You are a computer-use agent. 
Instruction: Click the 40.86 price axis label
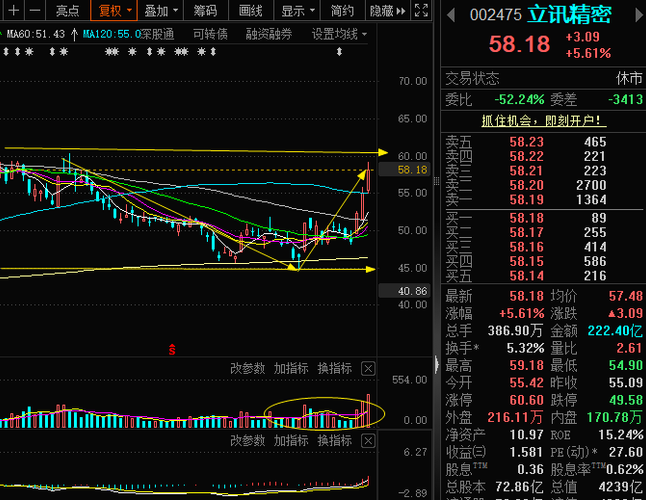(404, 291)
